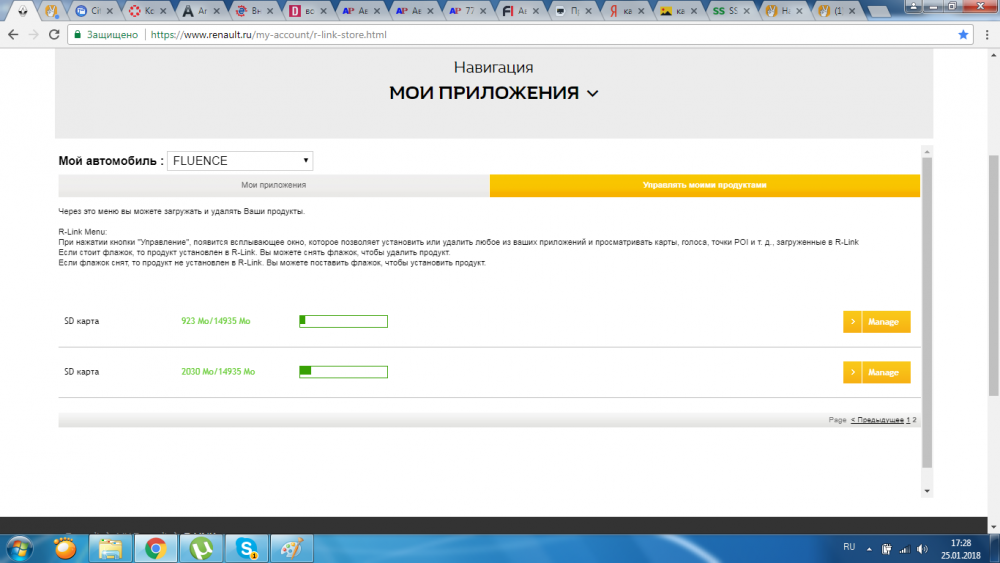Click inner panel scrollbar up arrow

927,152
